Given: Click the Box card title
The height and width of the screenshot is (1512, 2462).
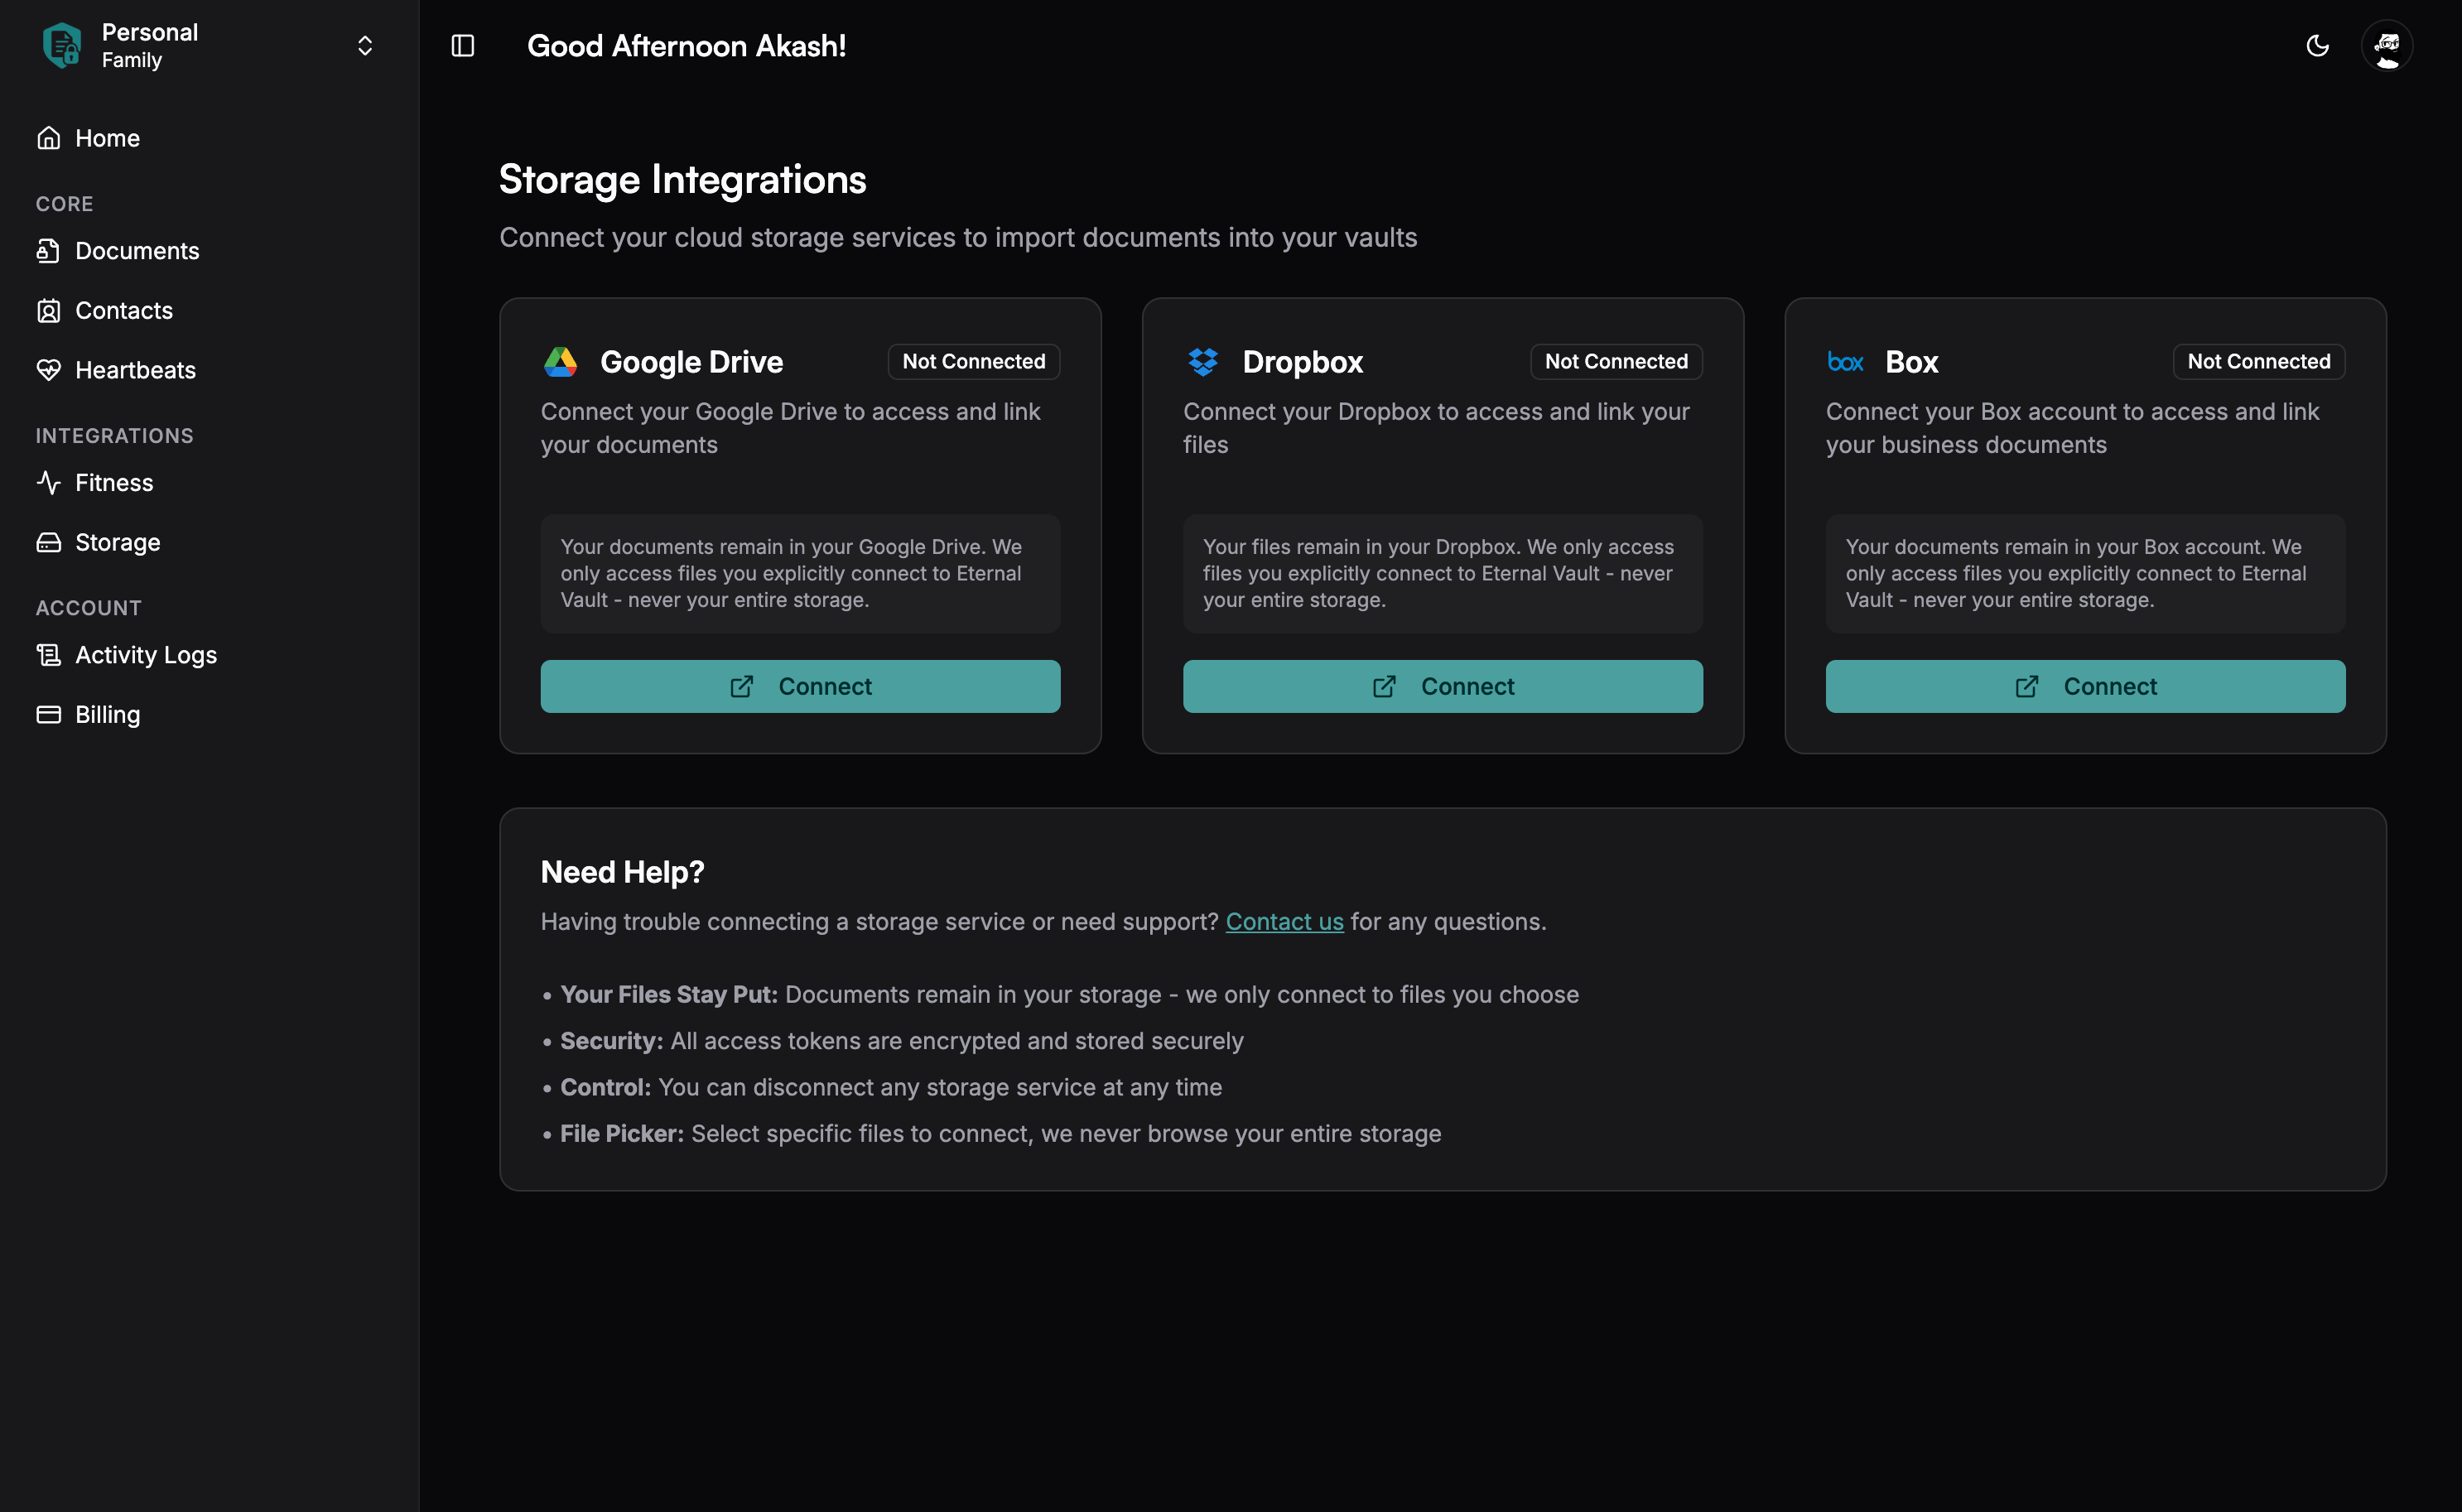Looking at the screenshot, I should (1911, 362).
